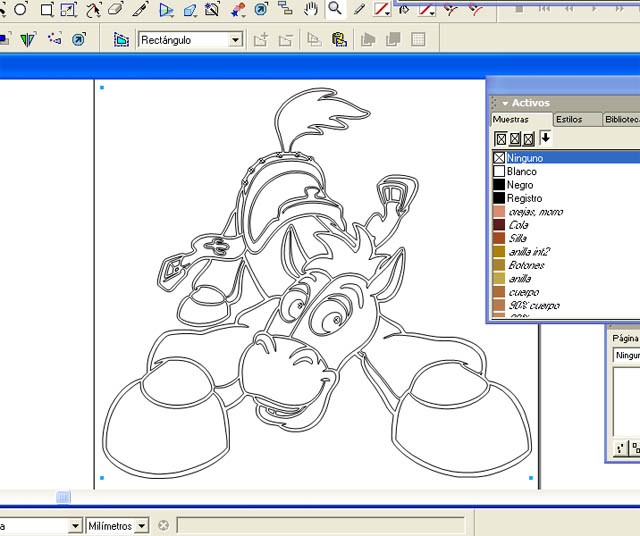Click the fill-and-stroke selector in Muestras
The width and height of the screenshot is (640, 536).
[x=529, y=139]
